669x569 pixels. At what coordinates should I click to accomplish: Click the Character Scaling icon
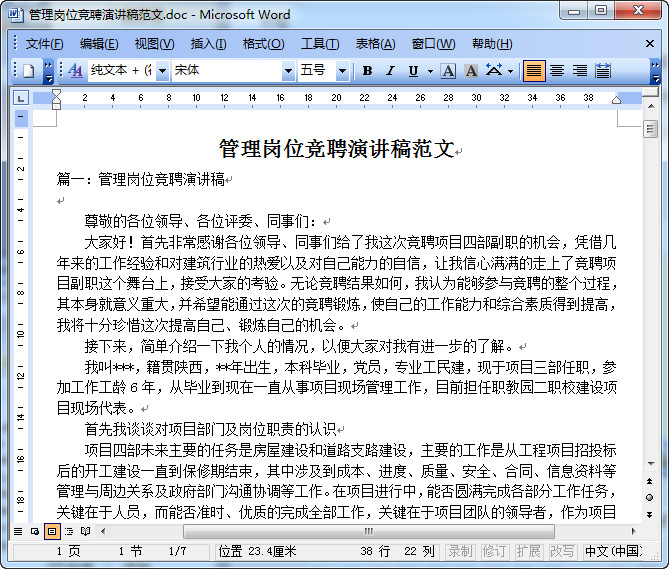click(x=494, y=71)
